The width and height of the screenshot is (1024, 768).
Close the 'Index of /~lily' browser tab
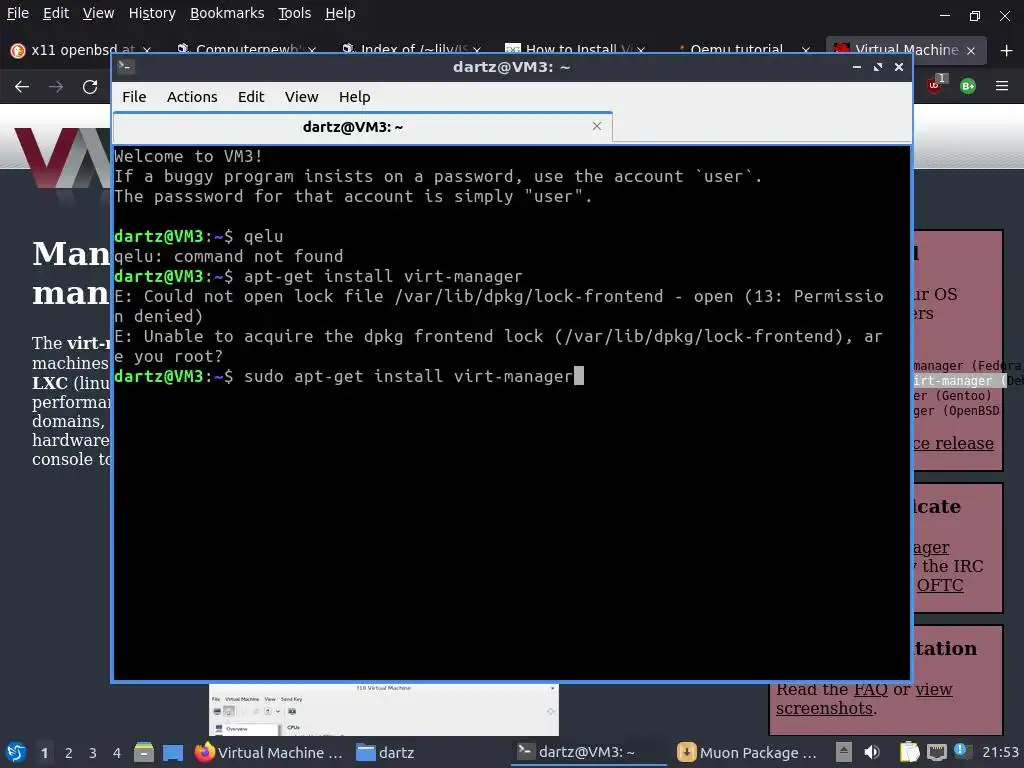point(477,50)
